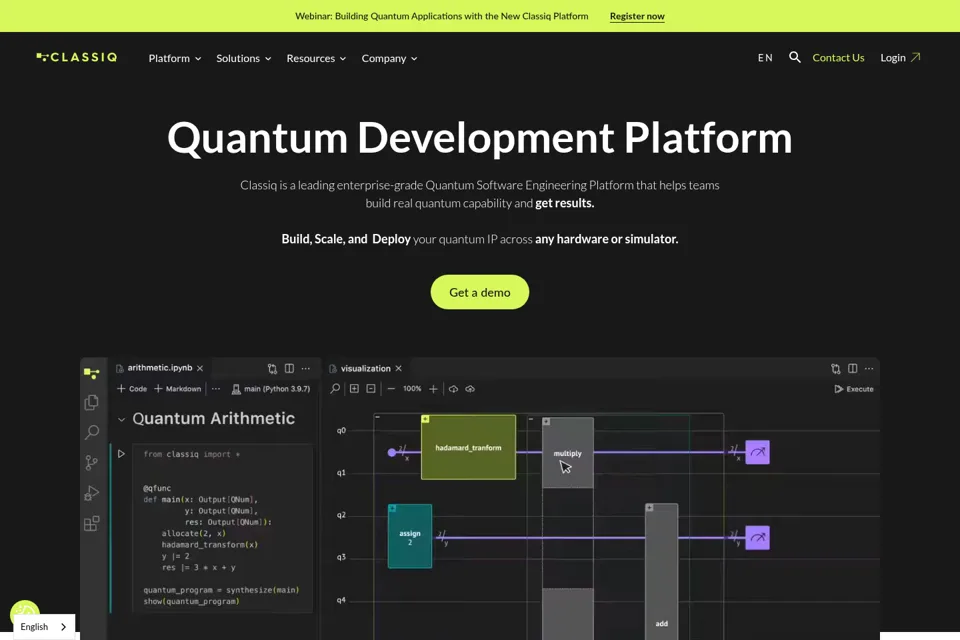Click split editor icon in visualization panel top right
Screen dimensions: 960x640
852,368
